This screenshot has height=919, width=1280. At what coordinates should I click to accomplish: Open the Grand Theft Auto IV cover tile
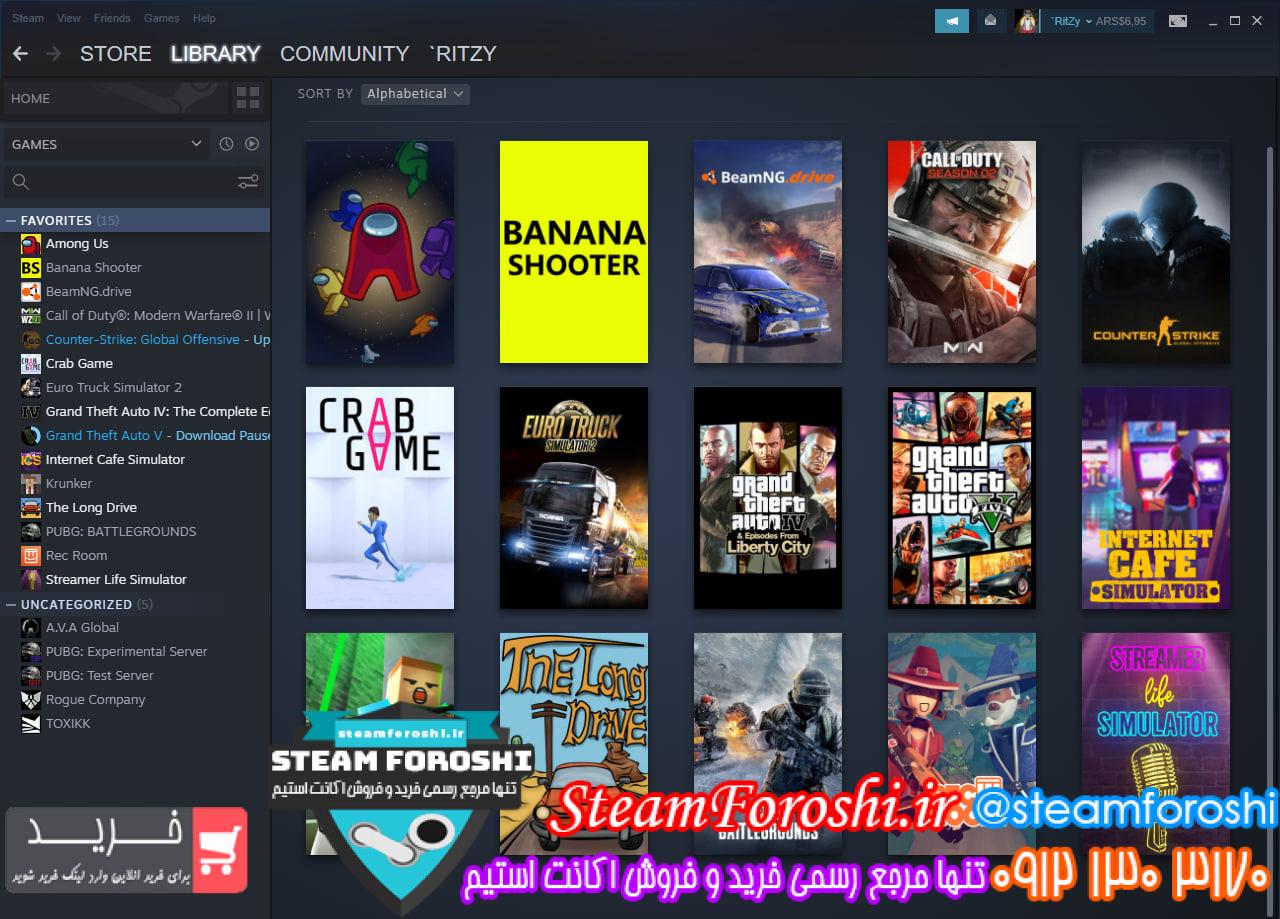coord(768,498)
